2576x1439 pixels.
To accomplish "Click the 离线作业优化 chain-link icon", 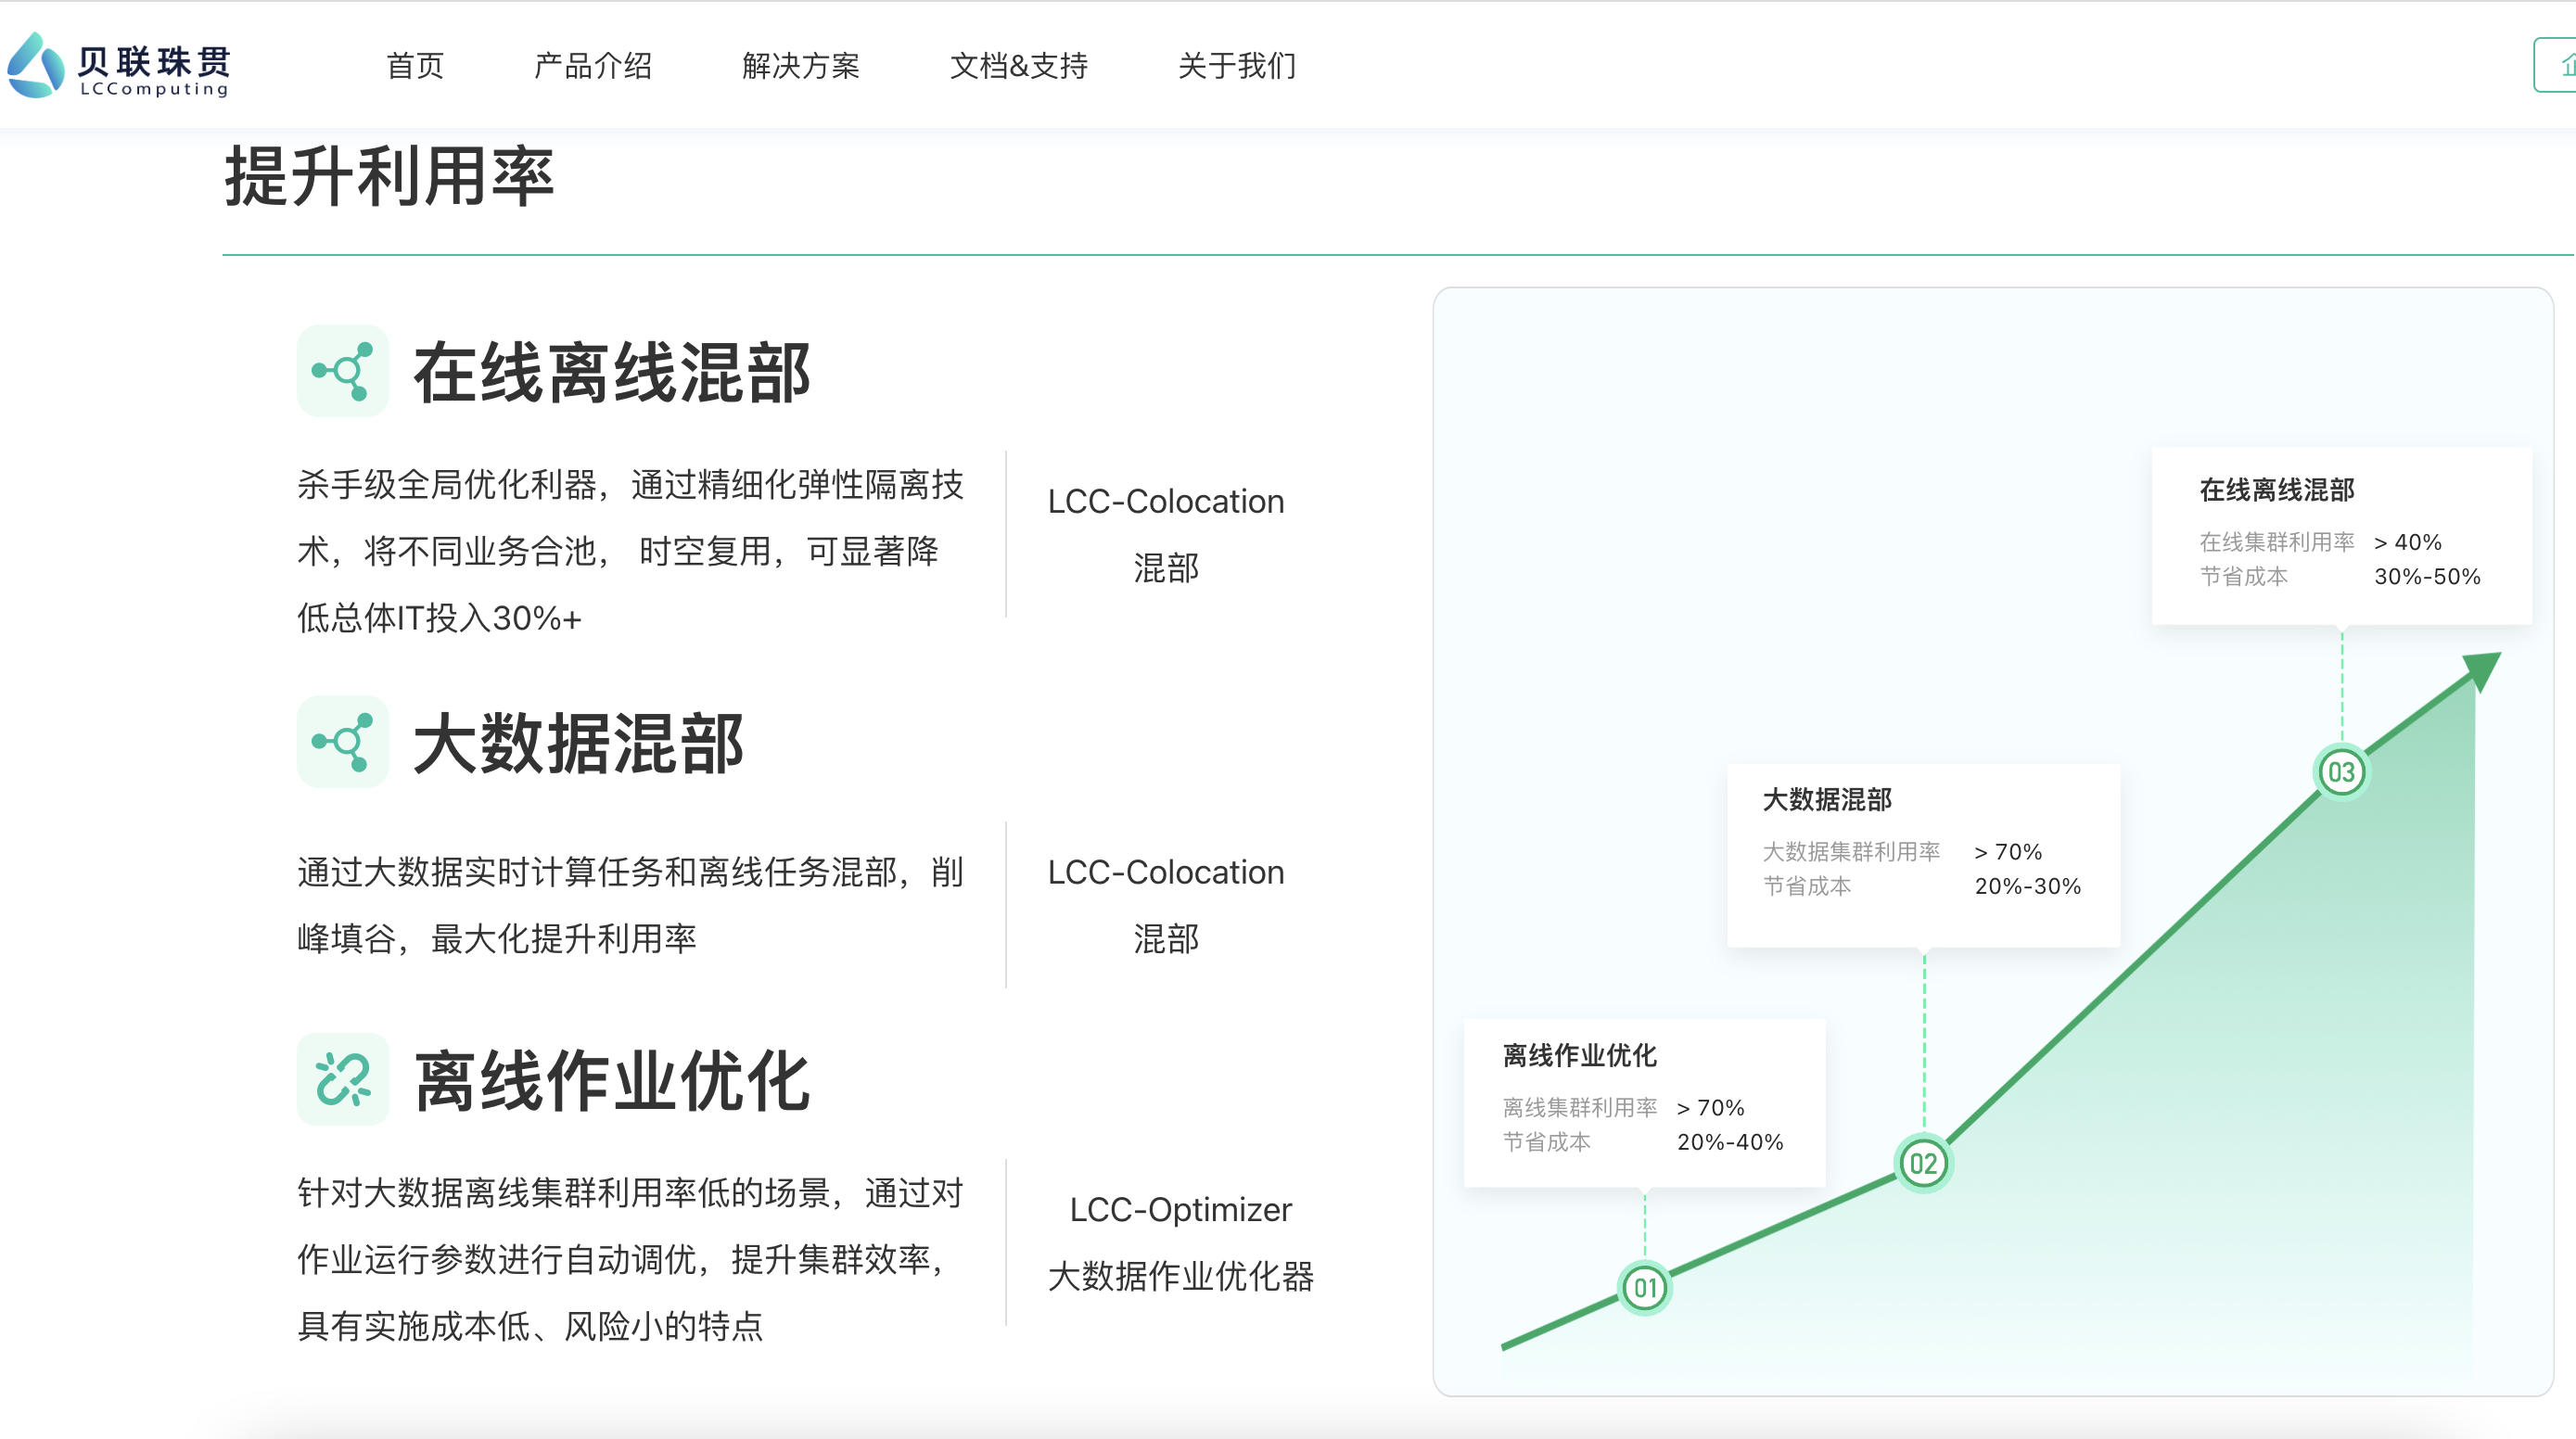I will 342,1079.
